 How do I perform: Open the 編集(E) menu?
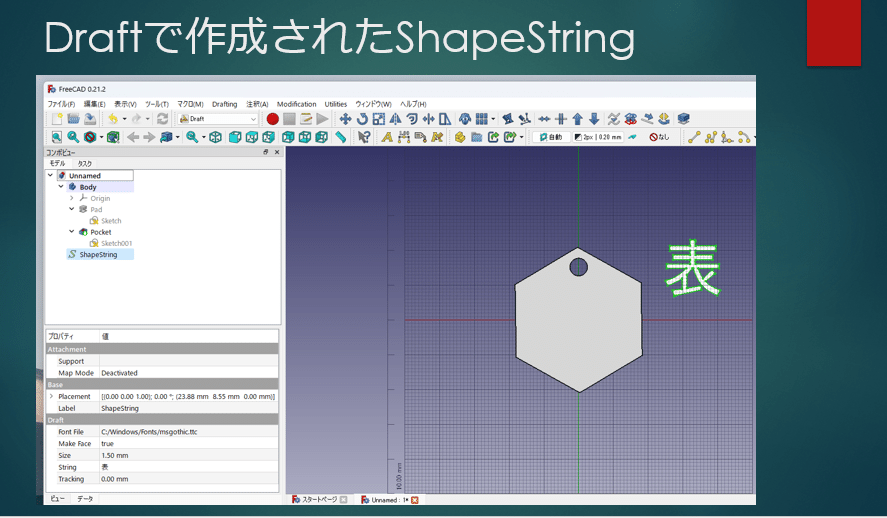point(94,104)
